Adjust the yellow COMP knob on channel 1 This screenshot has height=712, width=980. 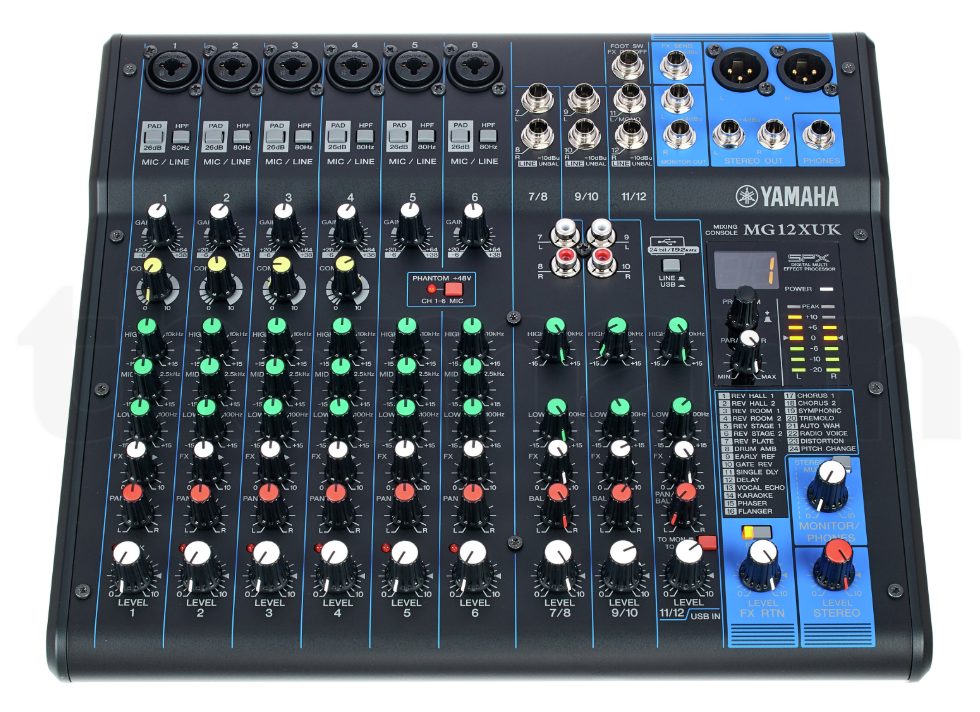tap(154, 279)
